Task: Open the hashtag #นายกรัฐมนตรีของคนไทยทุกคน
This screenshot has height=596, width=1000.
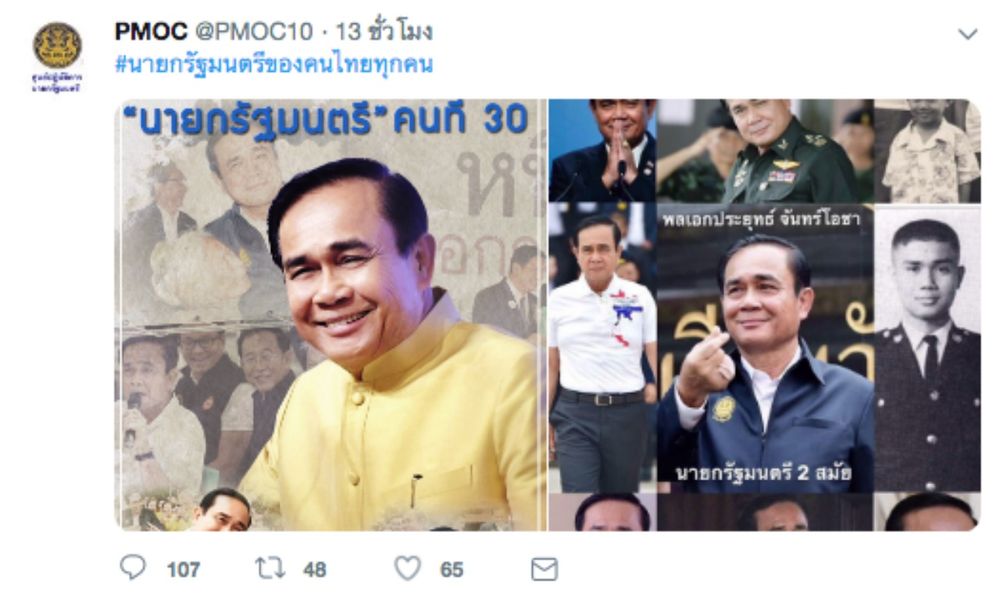Action: (274, 64)
